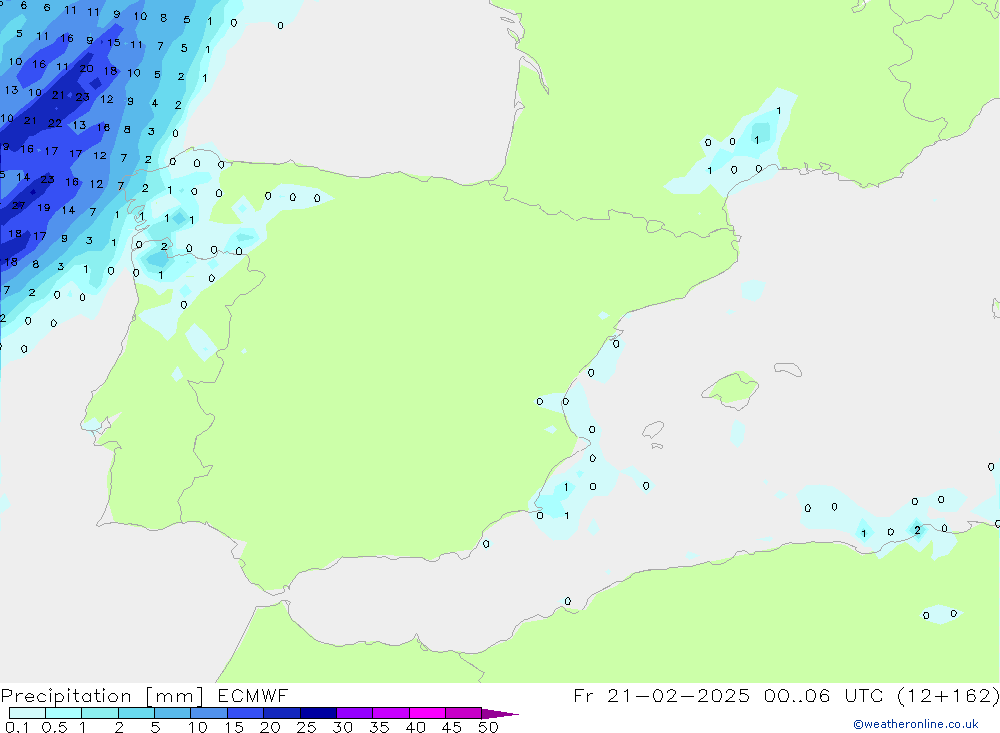Select the 40–45 mm magenta legend swatch

click(427, 713)
